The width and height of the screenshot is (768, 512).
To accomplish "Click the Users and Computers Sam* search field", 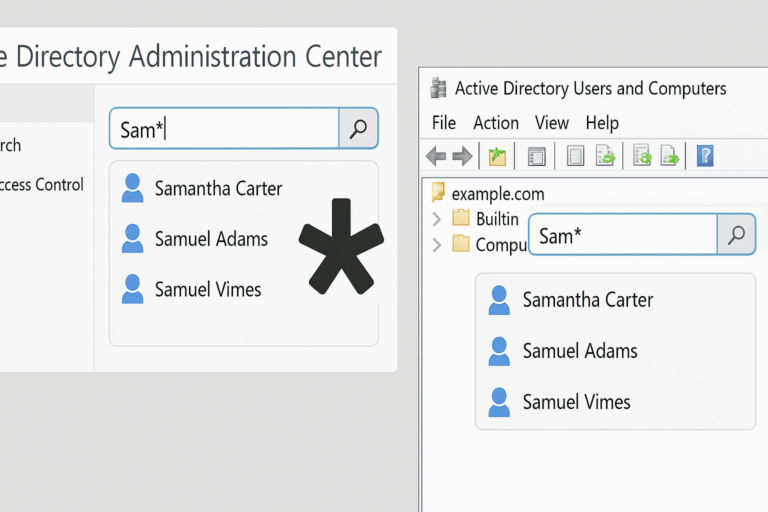I will pyautogui.click(x=623, y=234).
